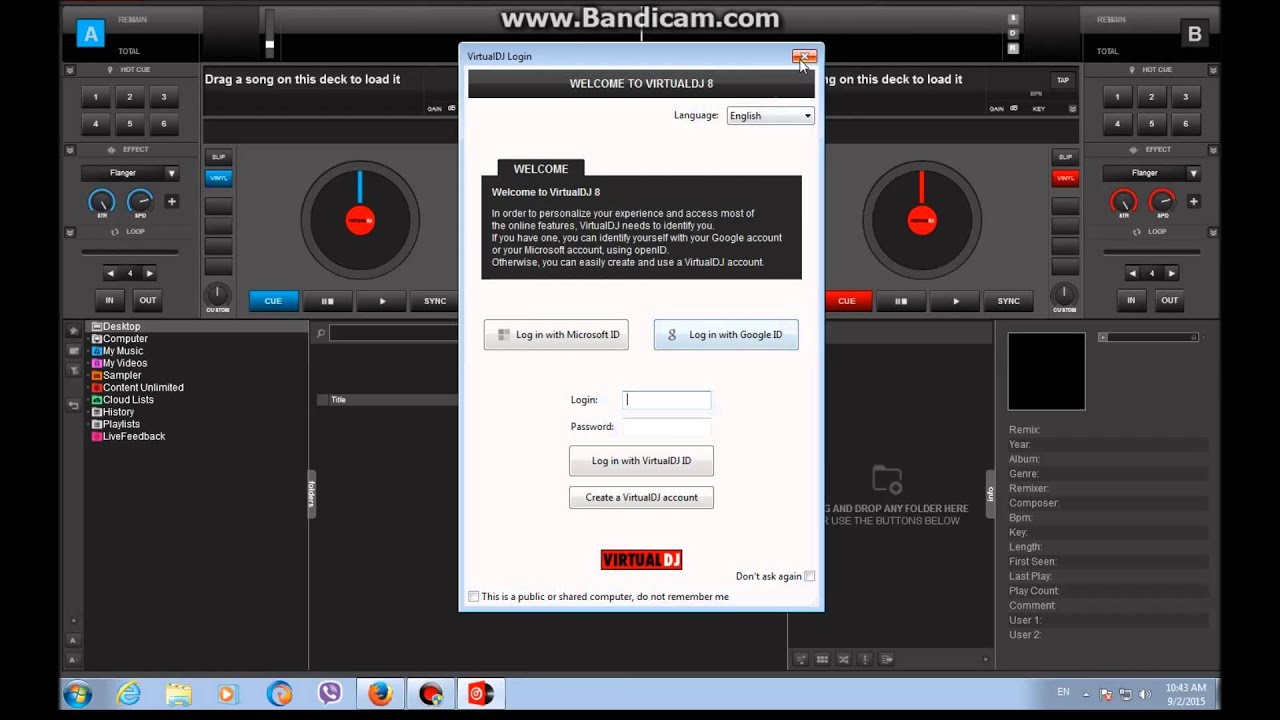Click the browser search field
Screen dimensions: 1280x720
393,333
